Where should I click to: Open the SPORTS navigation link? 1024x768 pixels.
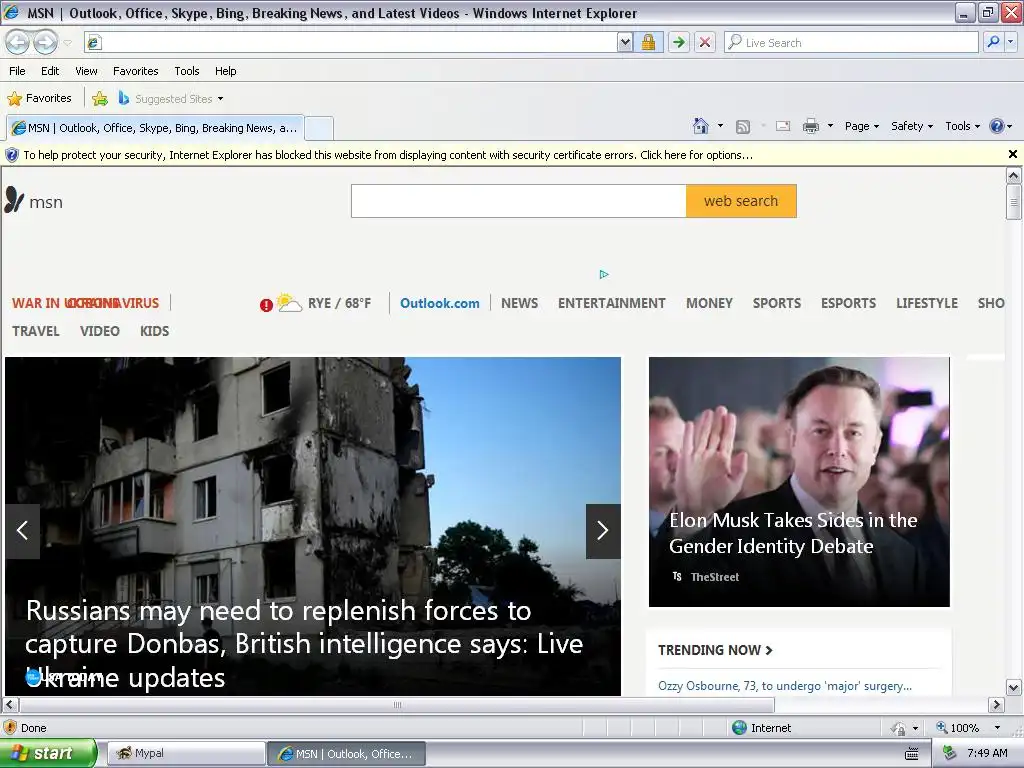click(776, 303)
